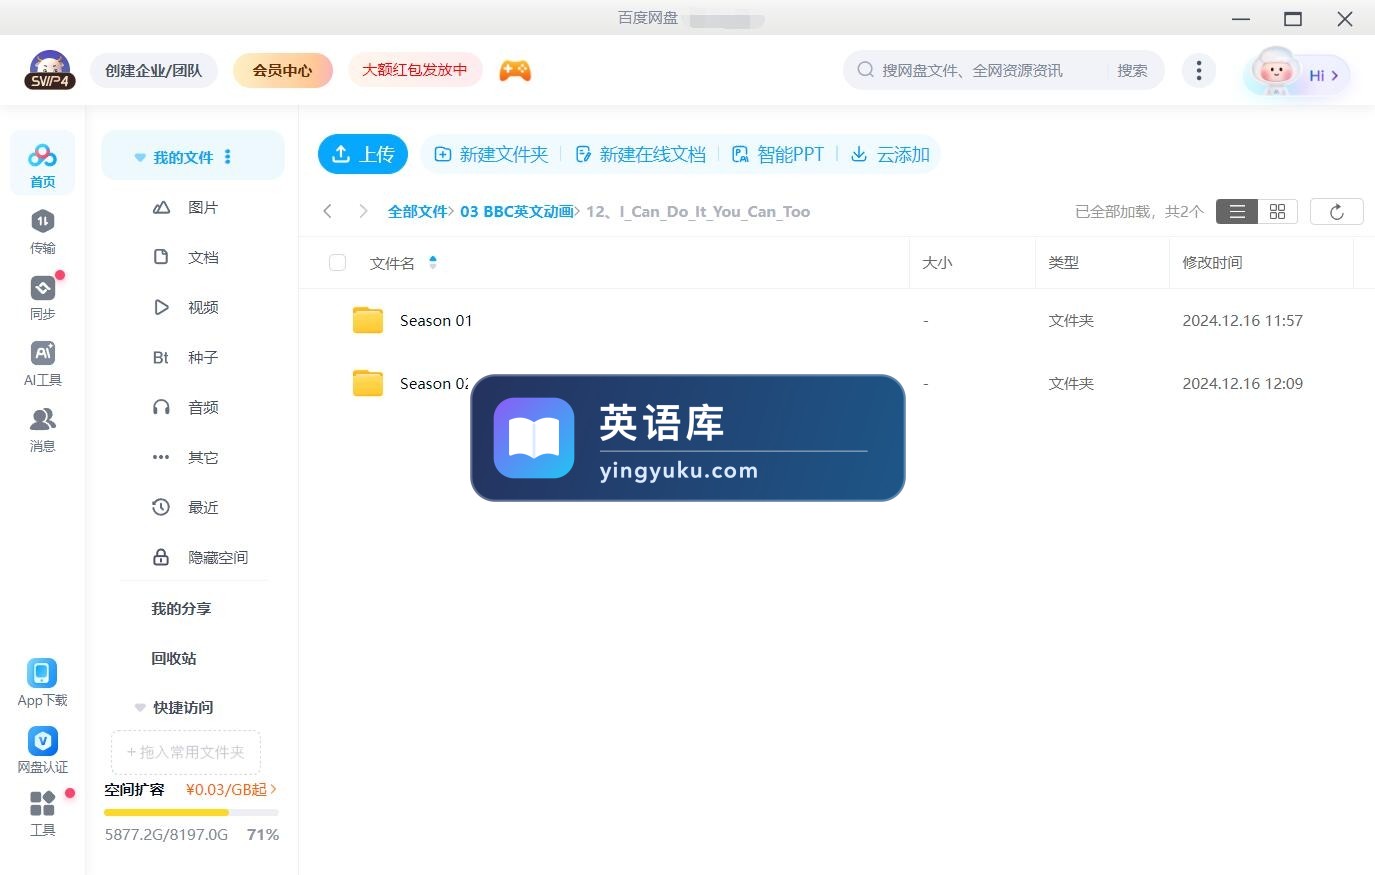Tick the select-all files checkbox
The width and height of the screenshot is (1375, 875).
tap(337, 262)
